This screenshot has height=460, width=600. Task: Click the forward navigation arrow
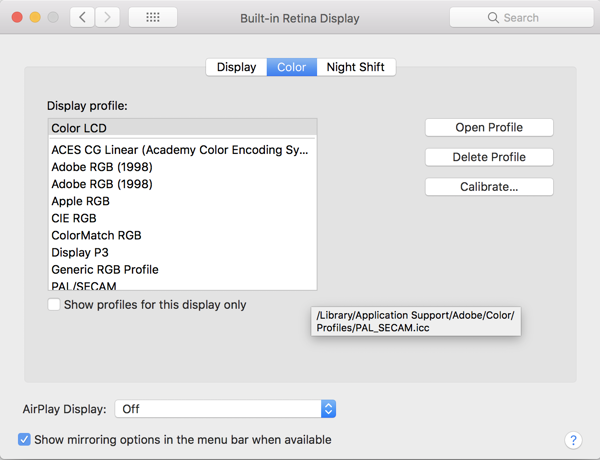pos(108,18)
